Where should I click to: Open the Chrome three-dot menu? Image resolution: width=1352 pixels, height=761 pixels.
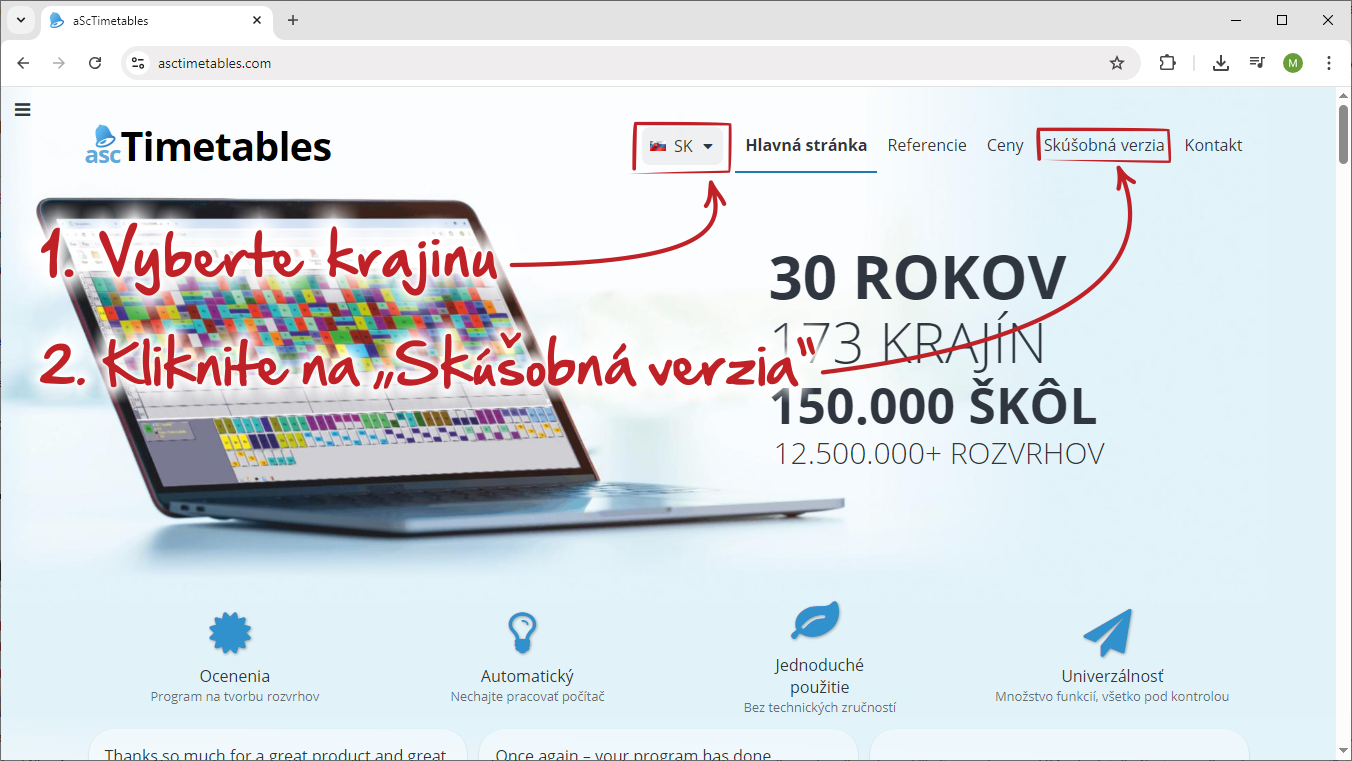click(x=1329, y=63)
